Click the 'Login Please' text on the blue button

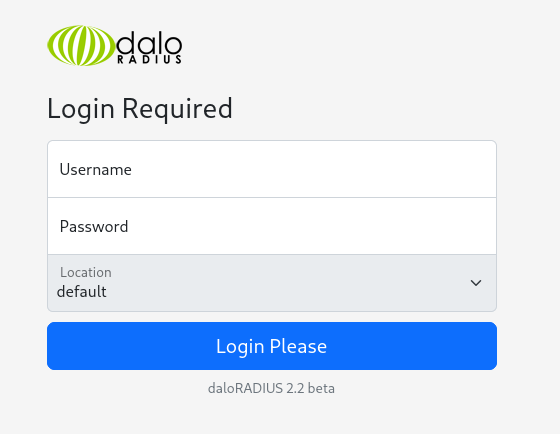tap(271, 346)
